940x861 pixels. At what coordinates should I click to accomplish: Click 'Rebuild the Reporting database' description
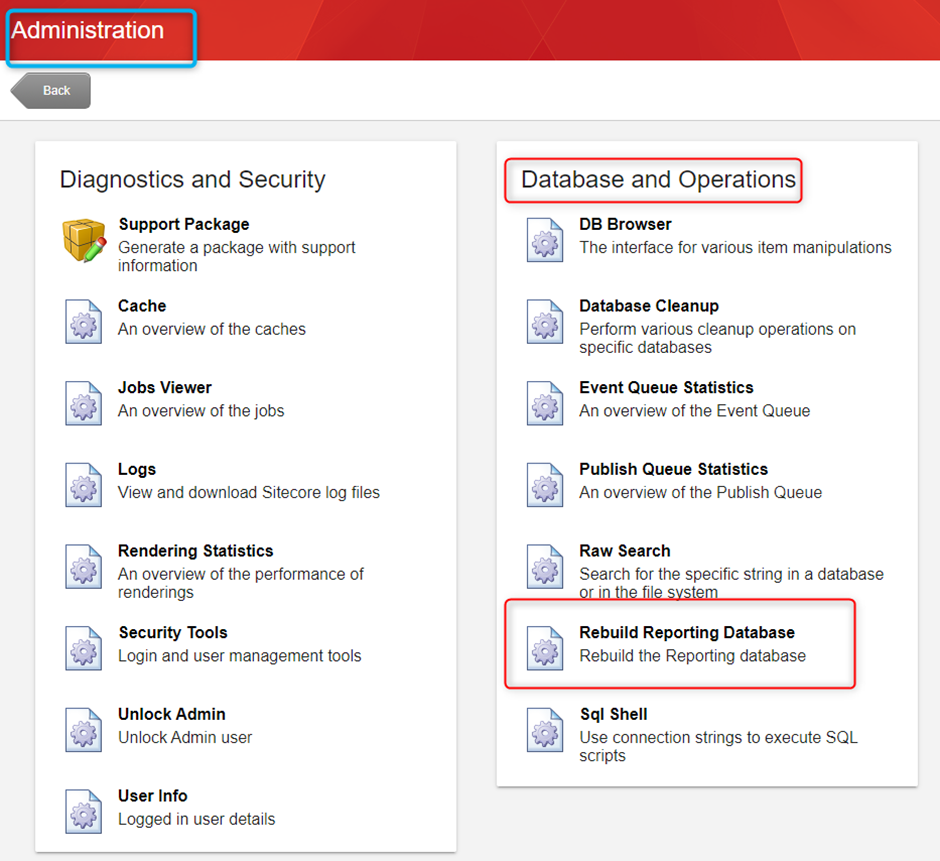tap(692, 656)
